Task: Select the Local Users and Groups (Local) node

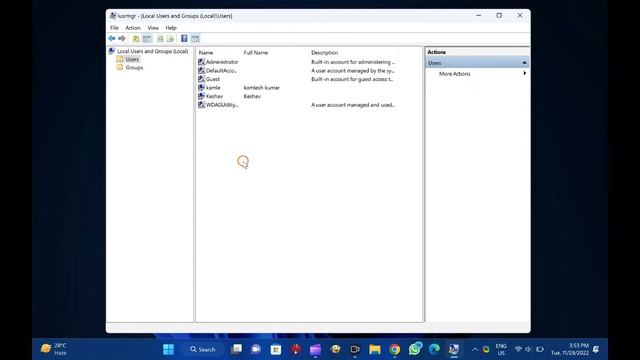Action: click(x=153, y=51)
